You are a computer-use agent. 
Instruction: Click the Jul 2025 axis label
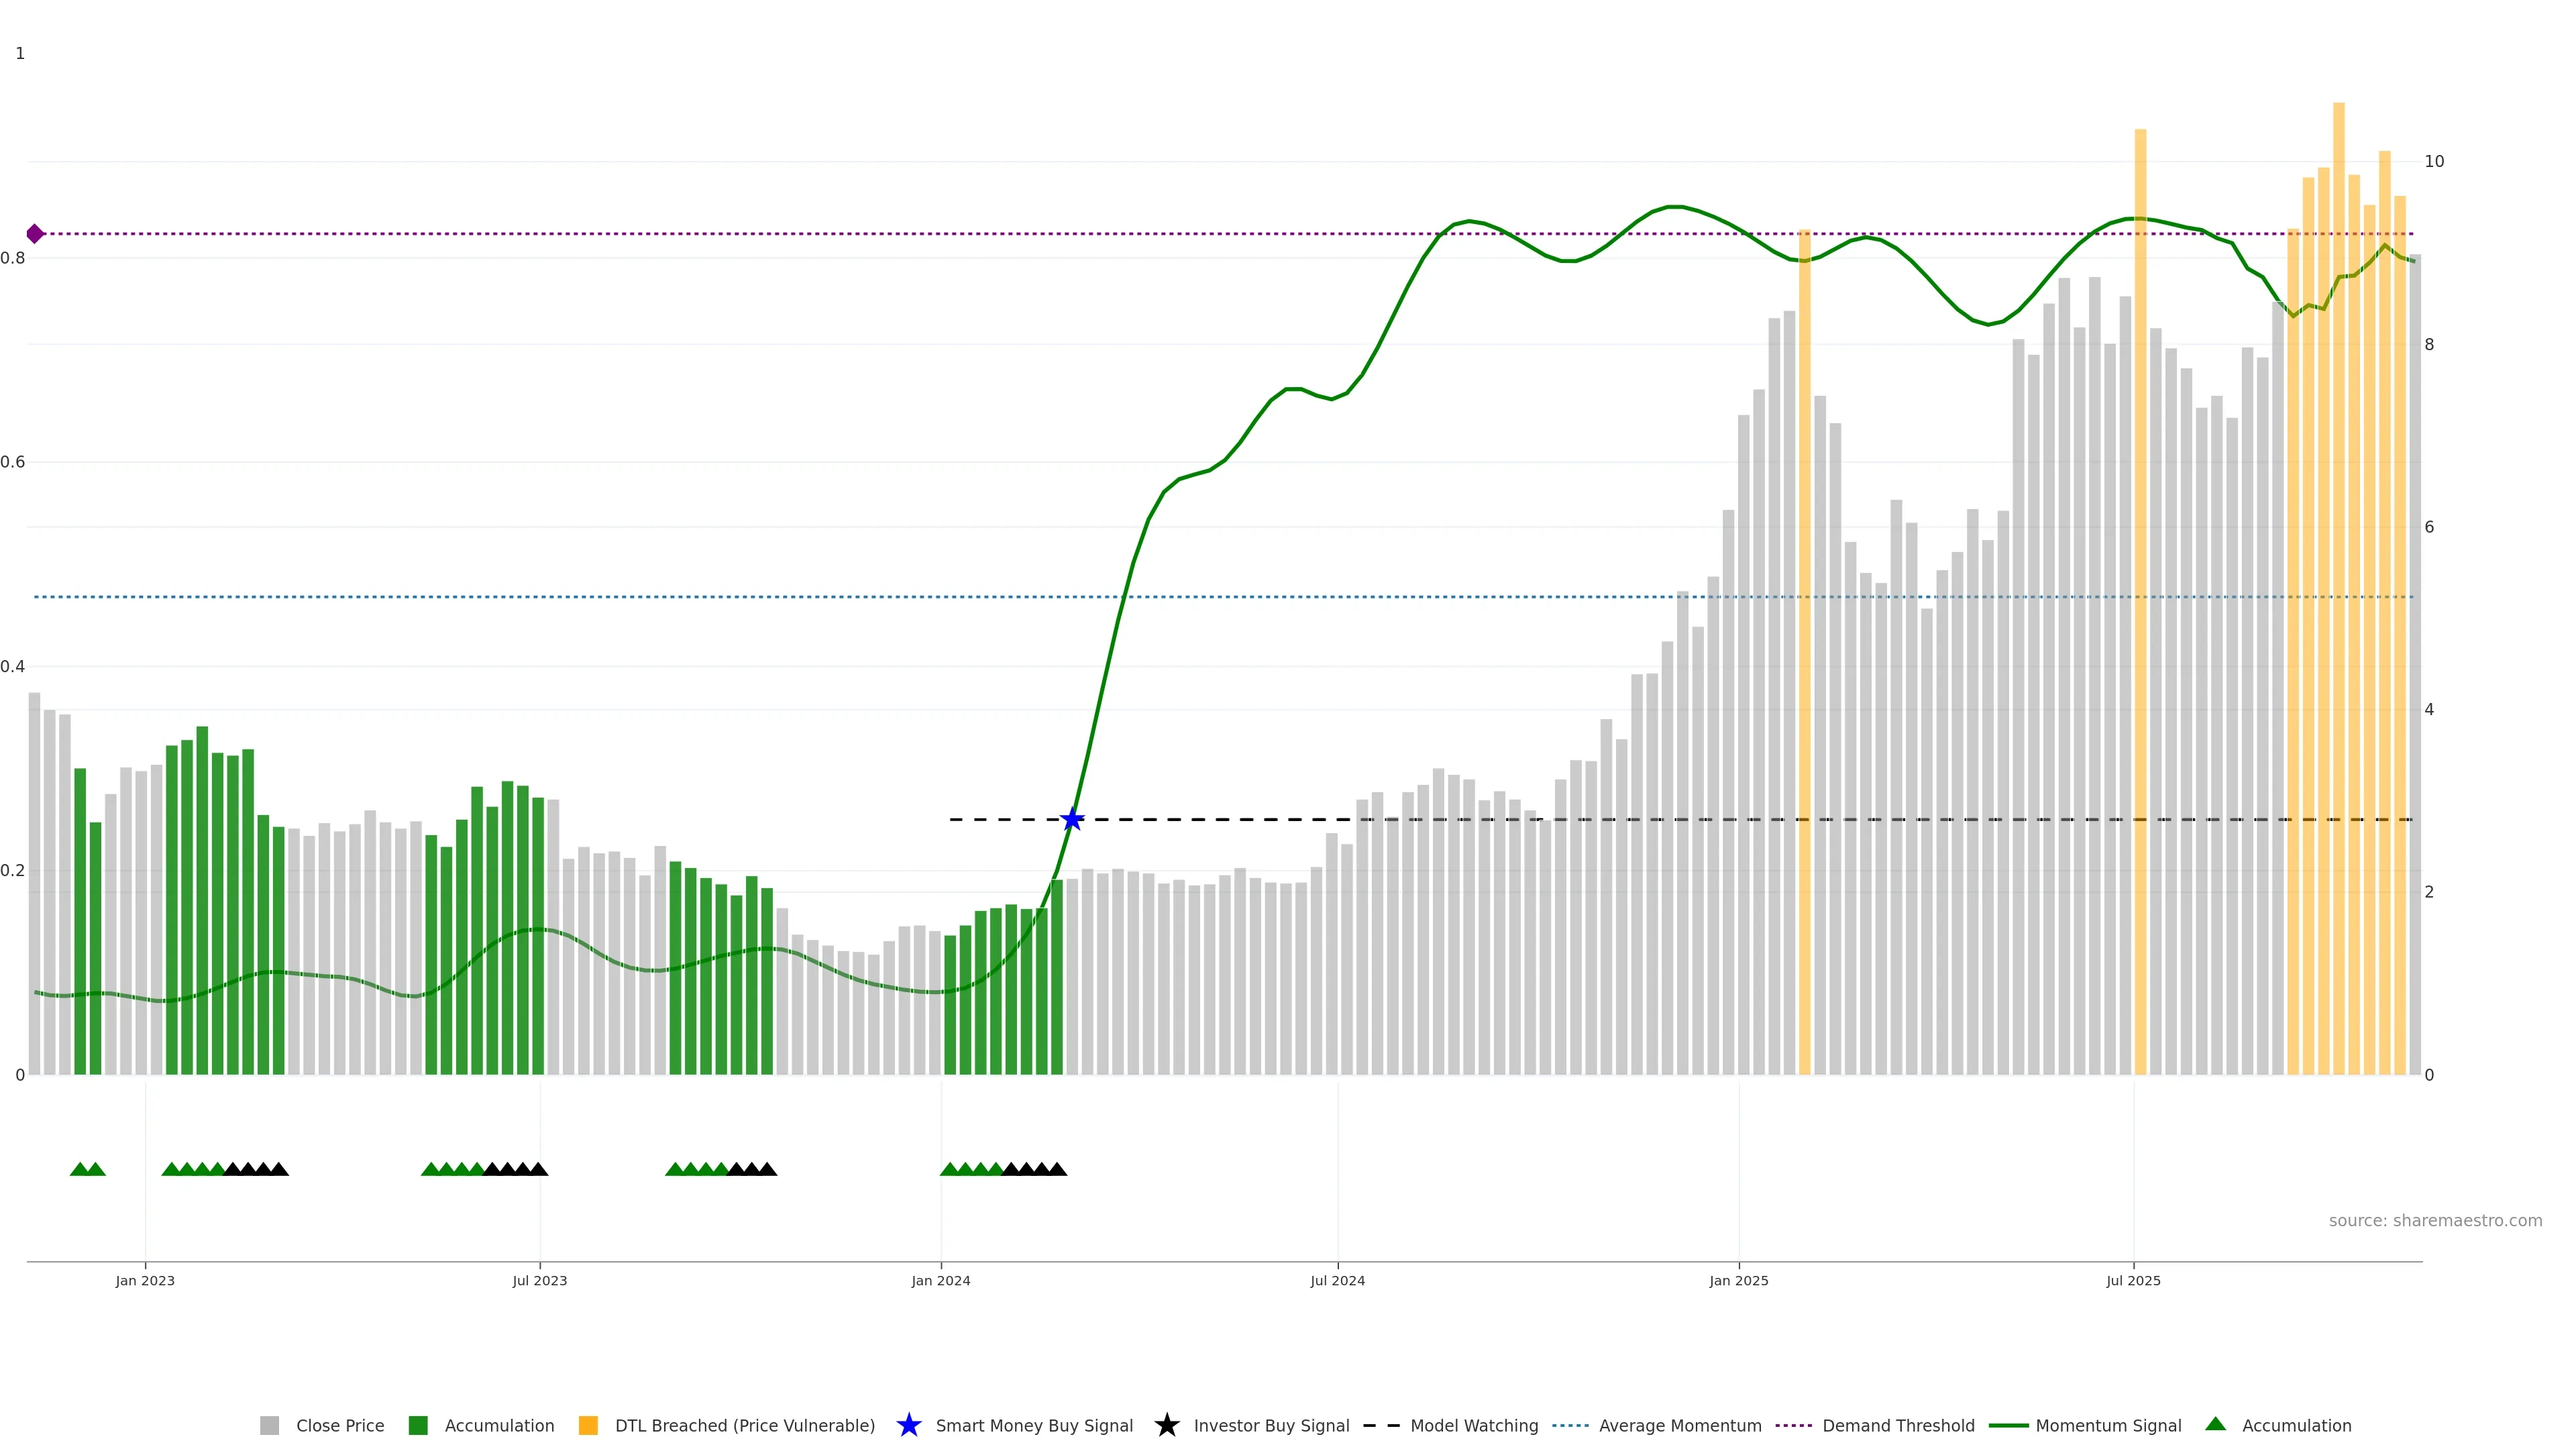[2133, 1281]
